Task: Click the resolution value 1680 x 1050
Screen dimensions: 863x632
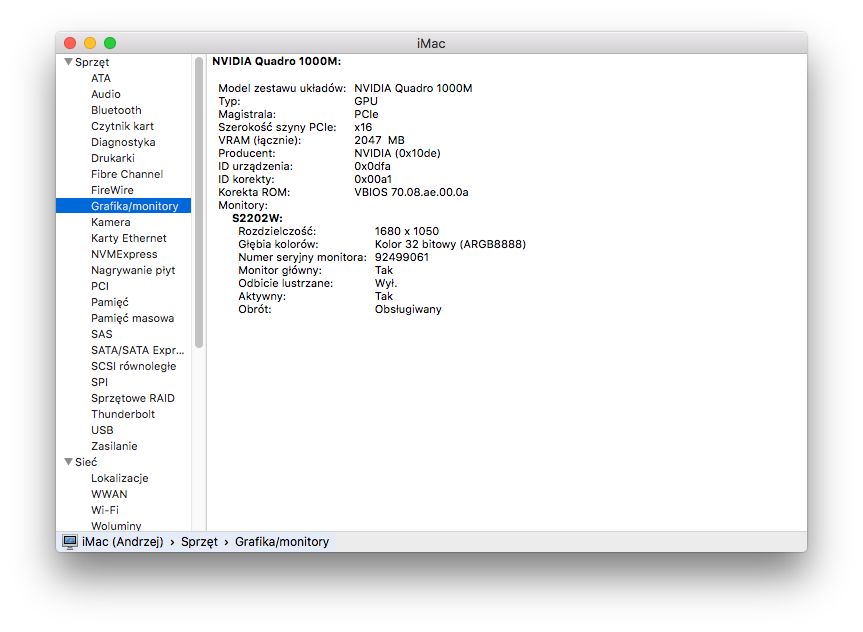Action: 407,231
